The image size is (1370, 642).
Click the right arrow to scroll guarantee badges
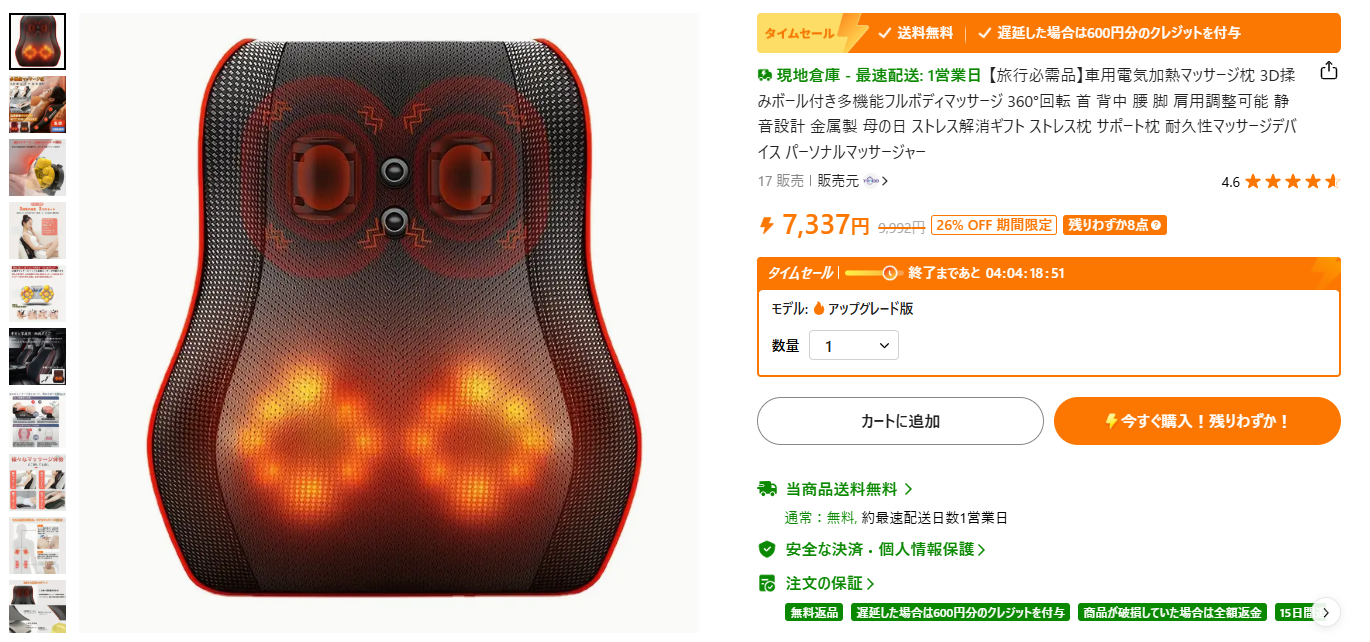1326,612
